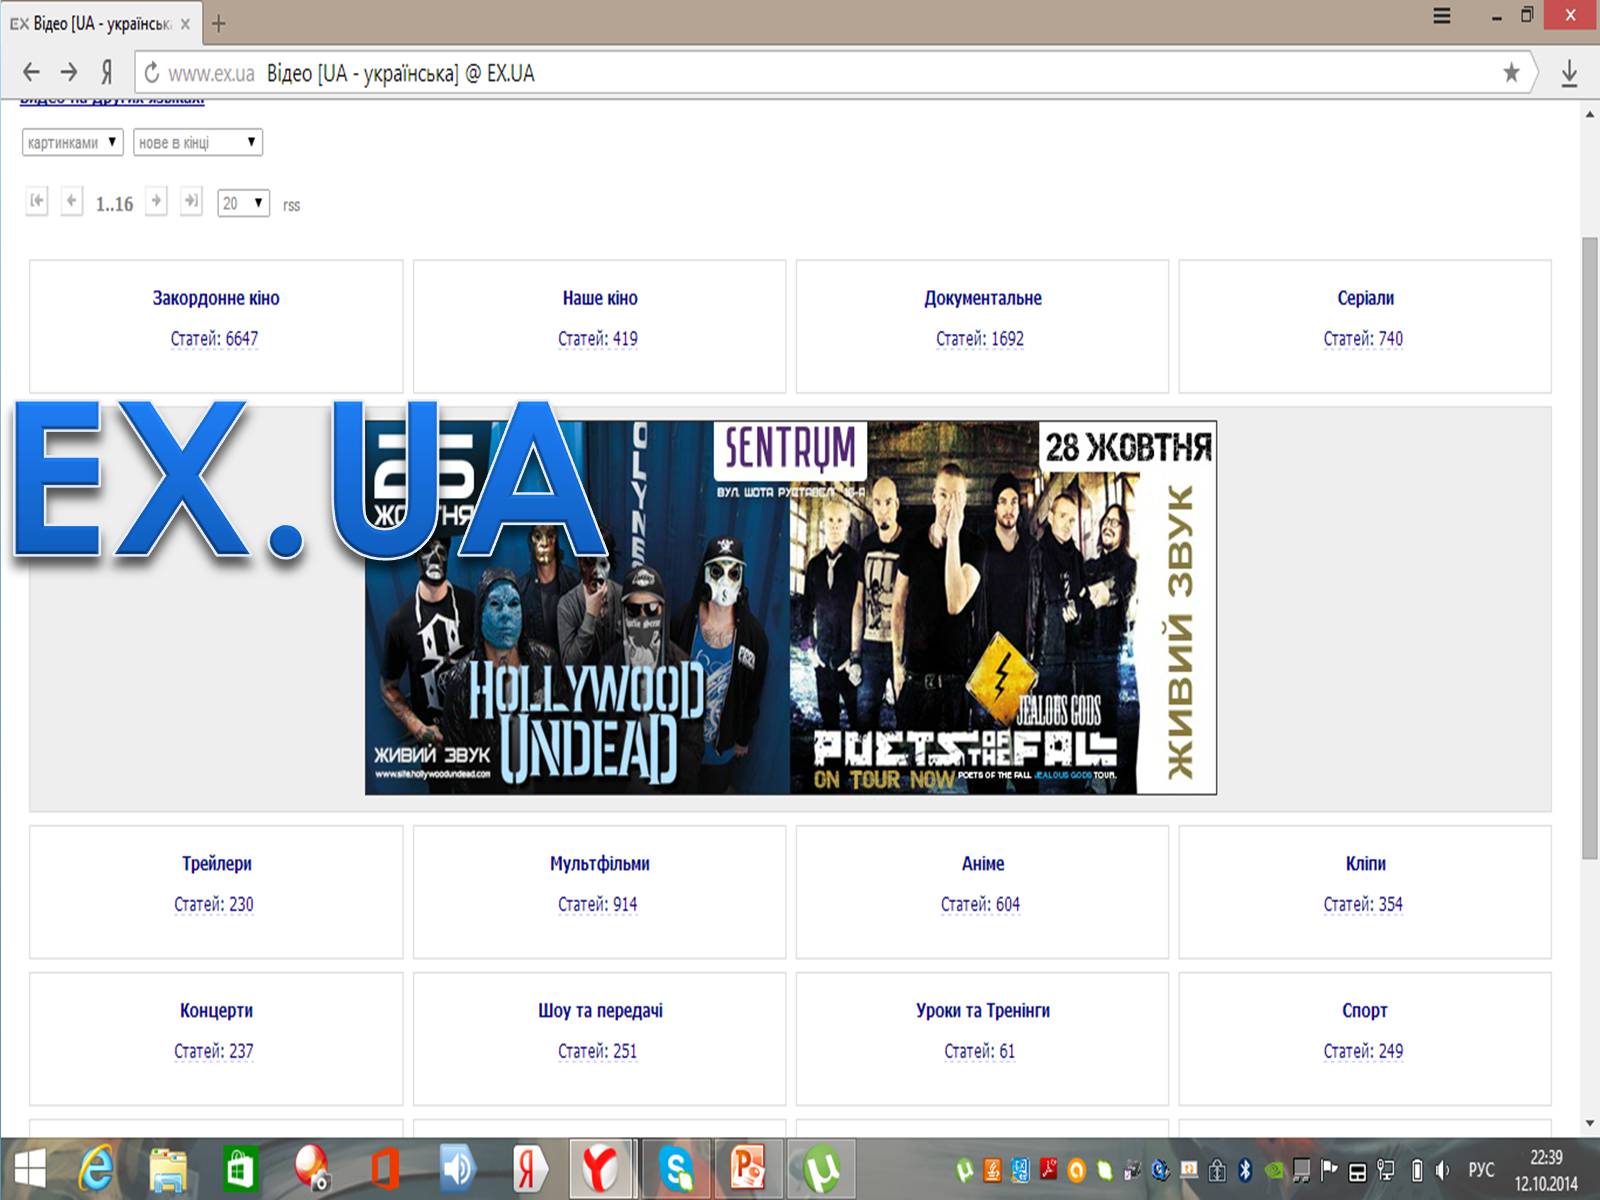Open the нове в кінці sort dropdown
Screen dimensions: 1600x1200
(x=198, y=142)
